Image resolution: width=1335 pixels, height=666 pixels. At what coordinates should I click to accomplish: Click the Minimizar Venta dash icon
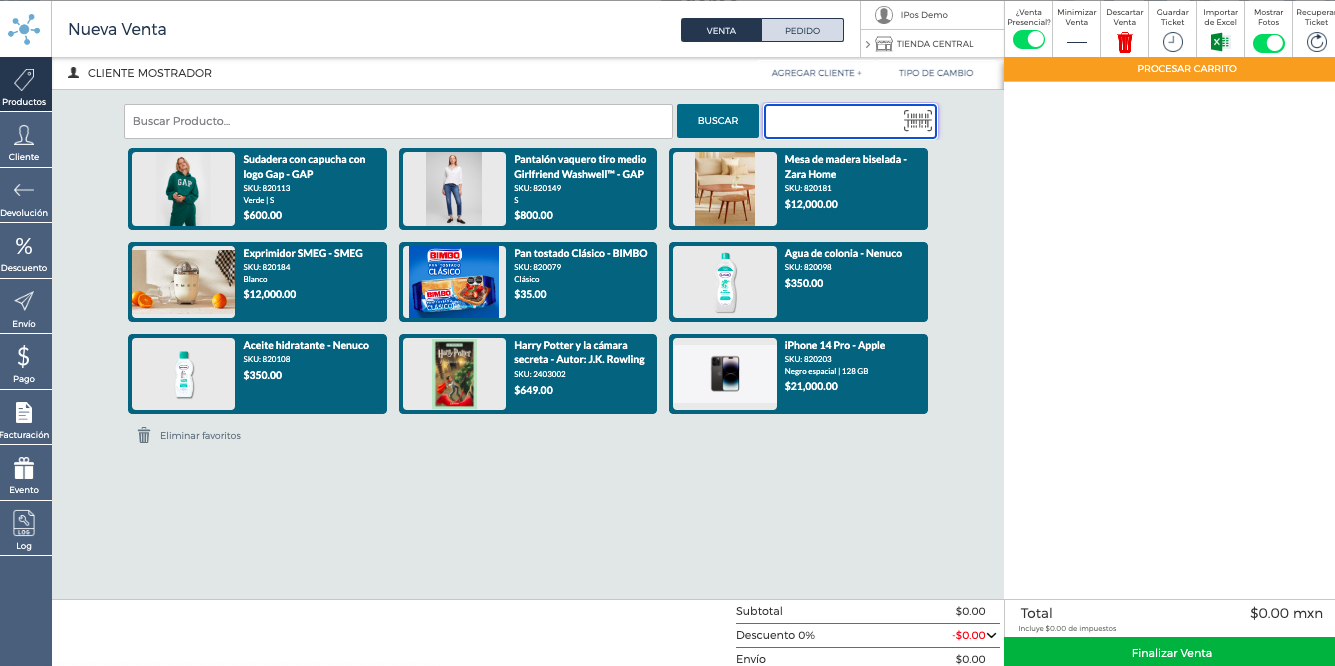[x=1077, y=42]
